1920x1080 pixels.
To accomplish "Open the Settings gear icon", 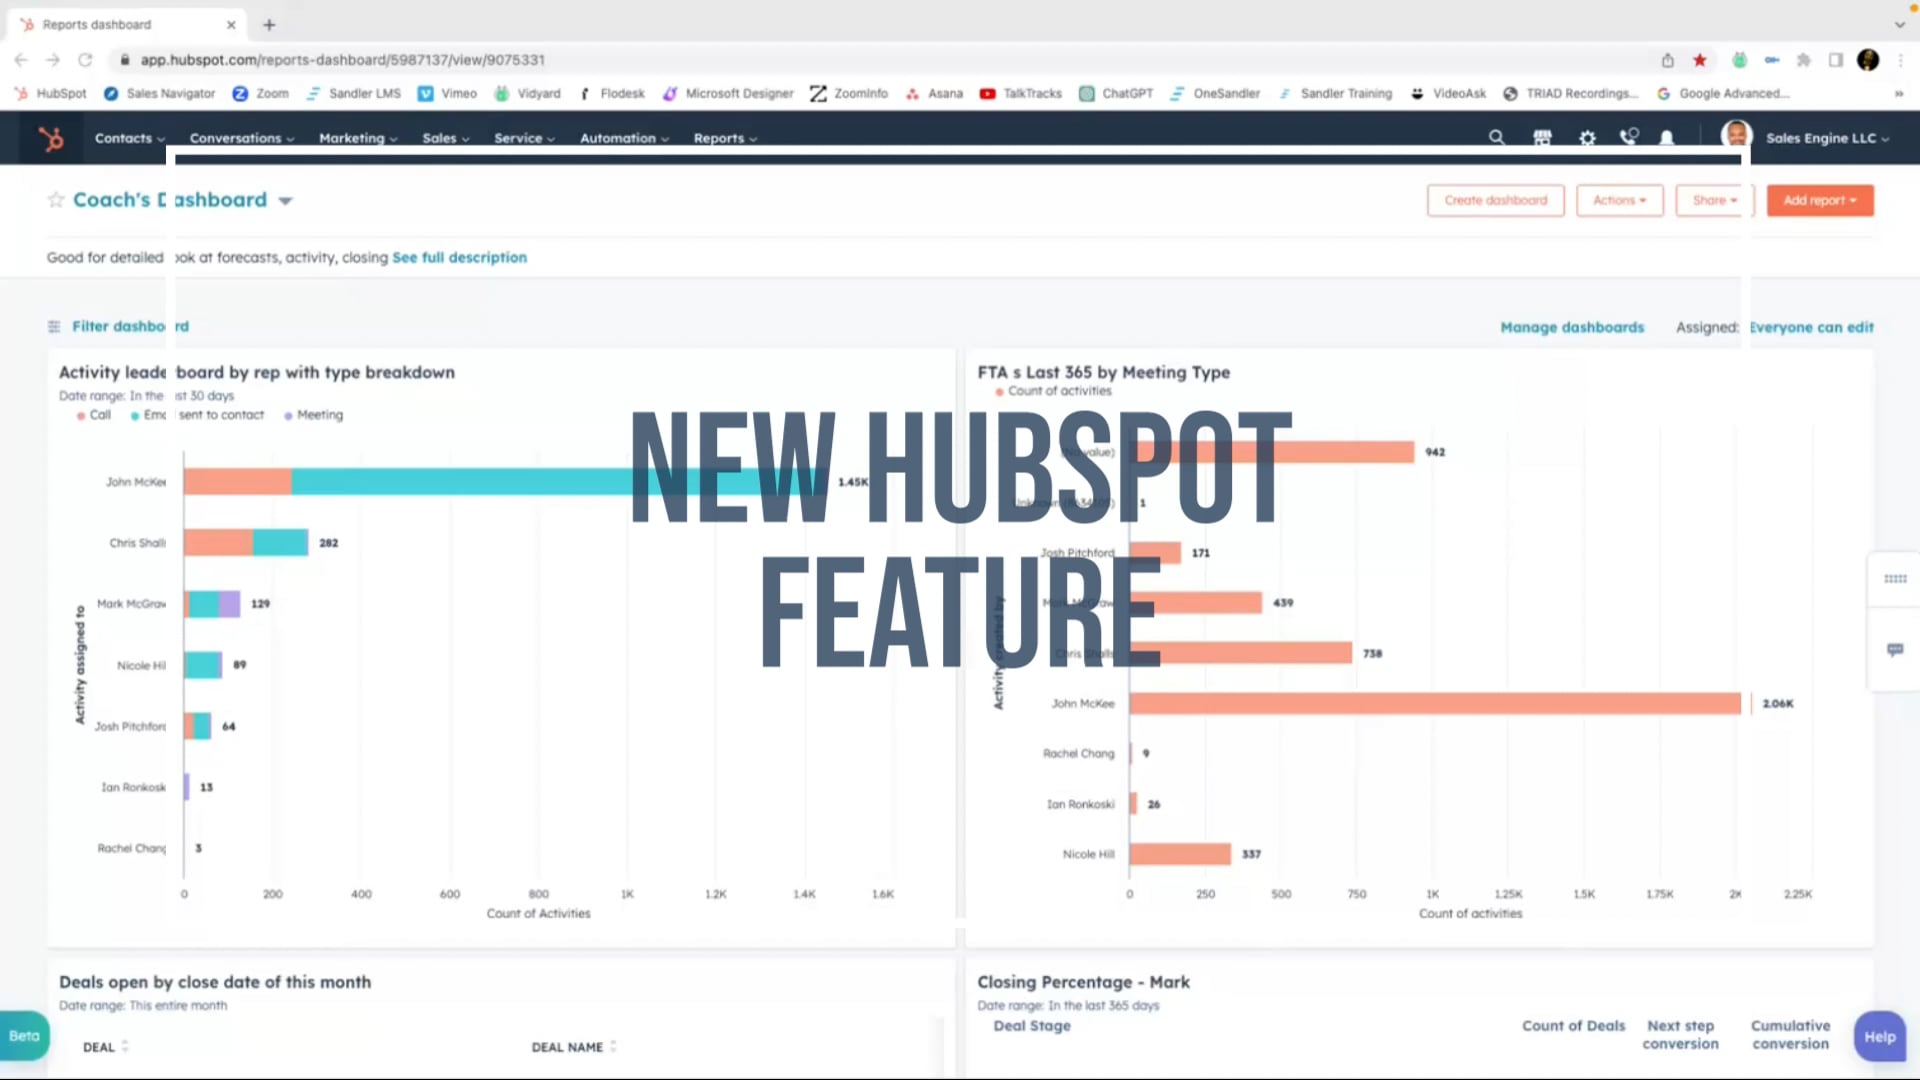I will point(1587,138).
